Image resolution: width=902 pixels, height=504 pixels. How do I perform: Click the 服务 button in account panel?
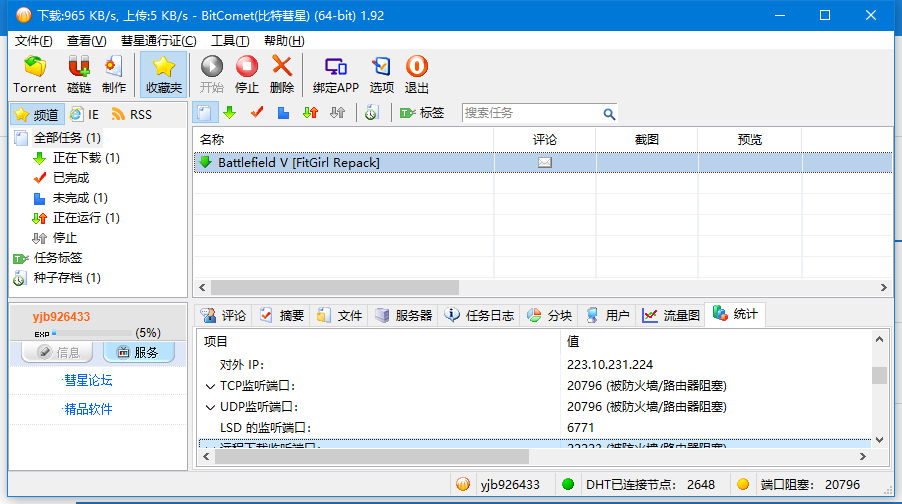[x=139, y=352]
